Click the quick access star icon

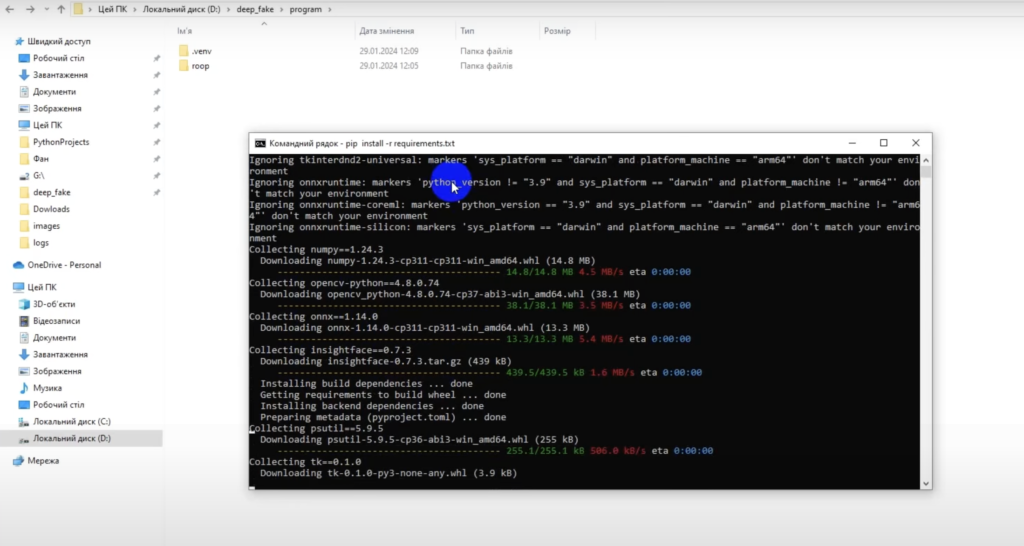pos(19,41)
